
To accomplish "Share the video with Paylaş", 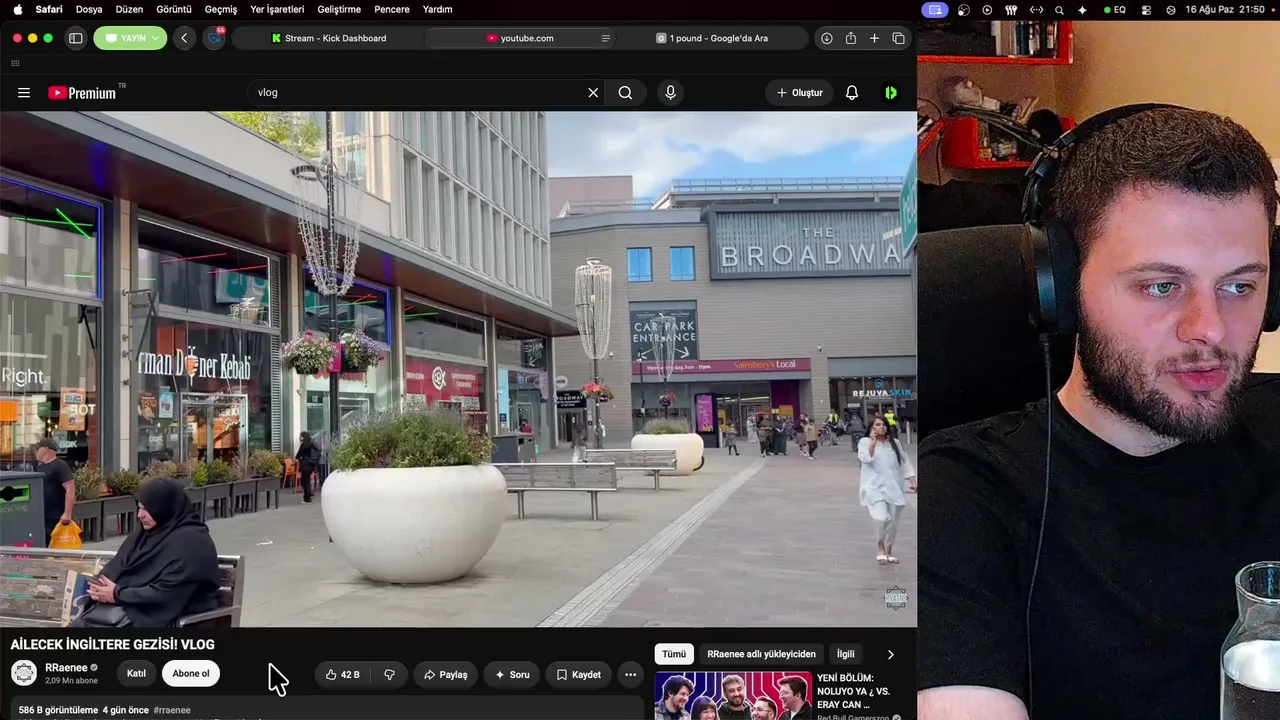I will click(x=445, y=675).
